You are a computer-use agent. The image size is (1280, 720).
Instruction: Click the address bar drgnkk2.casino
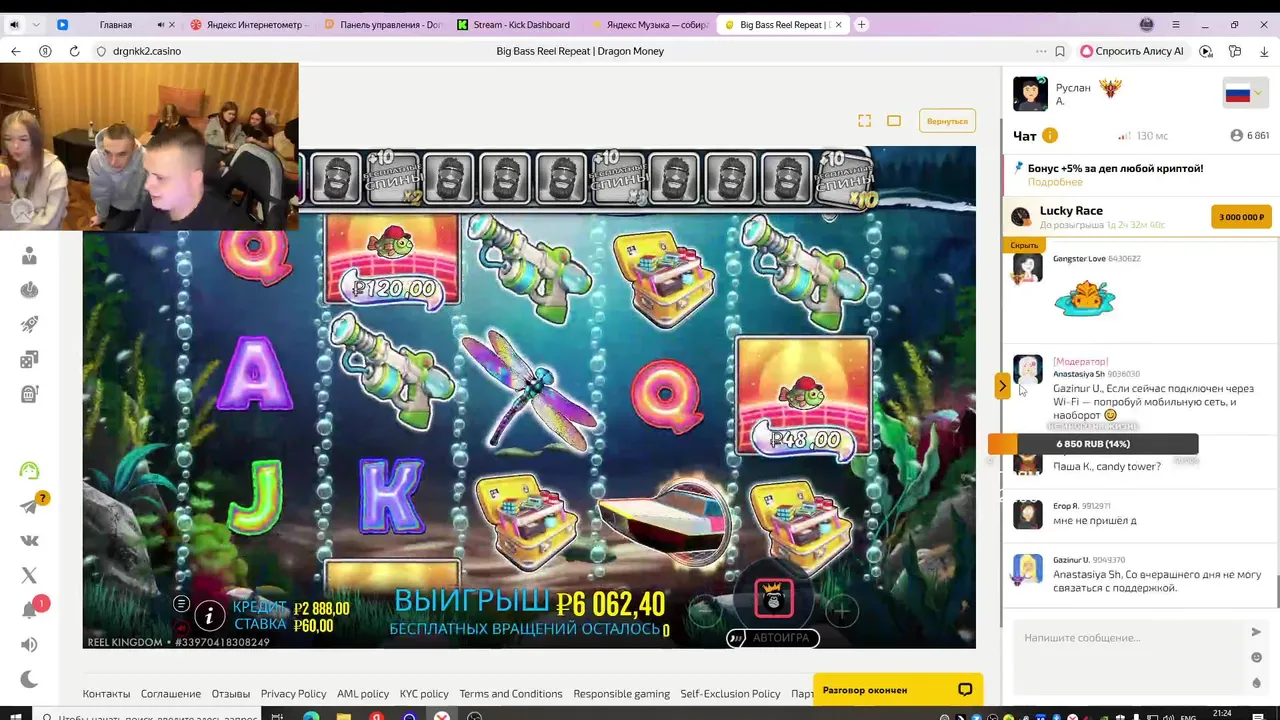click(147, 51)
